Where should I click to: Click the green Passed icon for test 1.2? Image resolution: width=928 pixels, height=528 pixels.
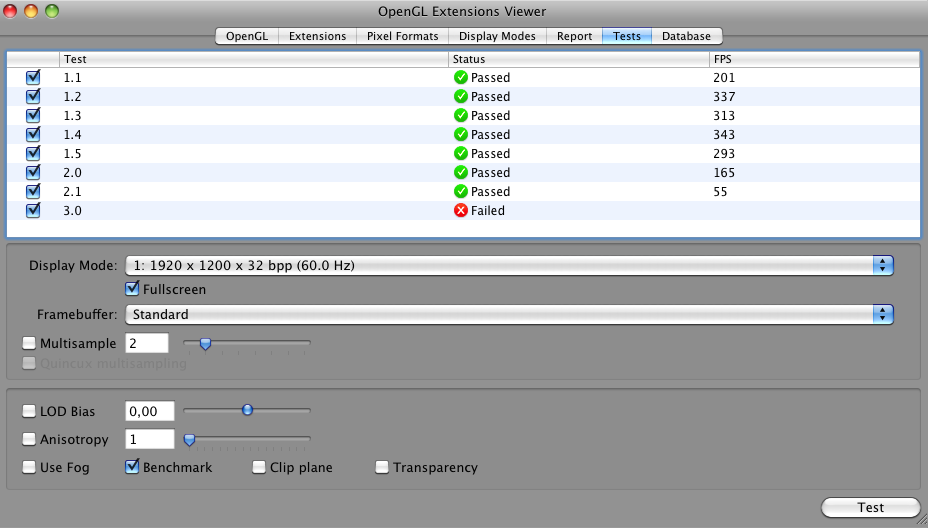(460, 96)
